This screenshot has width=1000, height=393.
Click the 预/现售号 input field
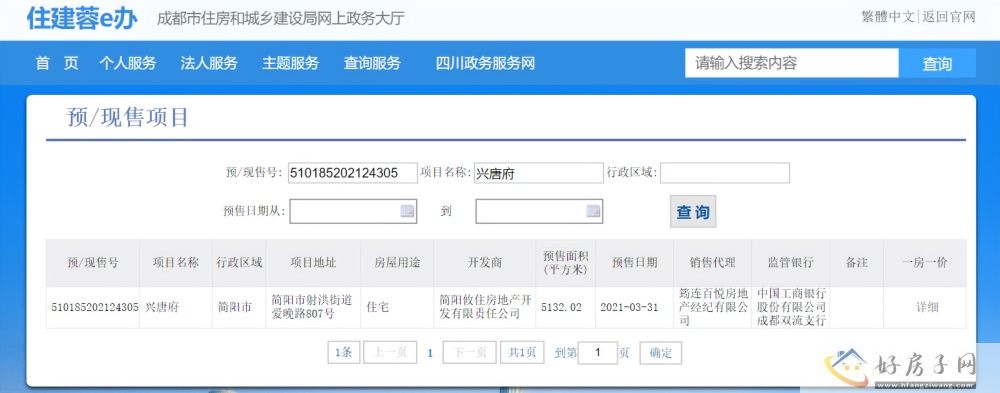pyautogui.click(x=353, y=173)
